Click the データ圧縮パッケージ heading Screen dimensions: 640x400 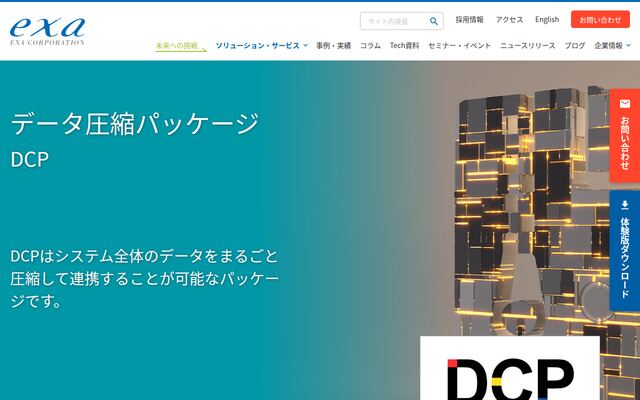point(135,124)
